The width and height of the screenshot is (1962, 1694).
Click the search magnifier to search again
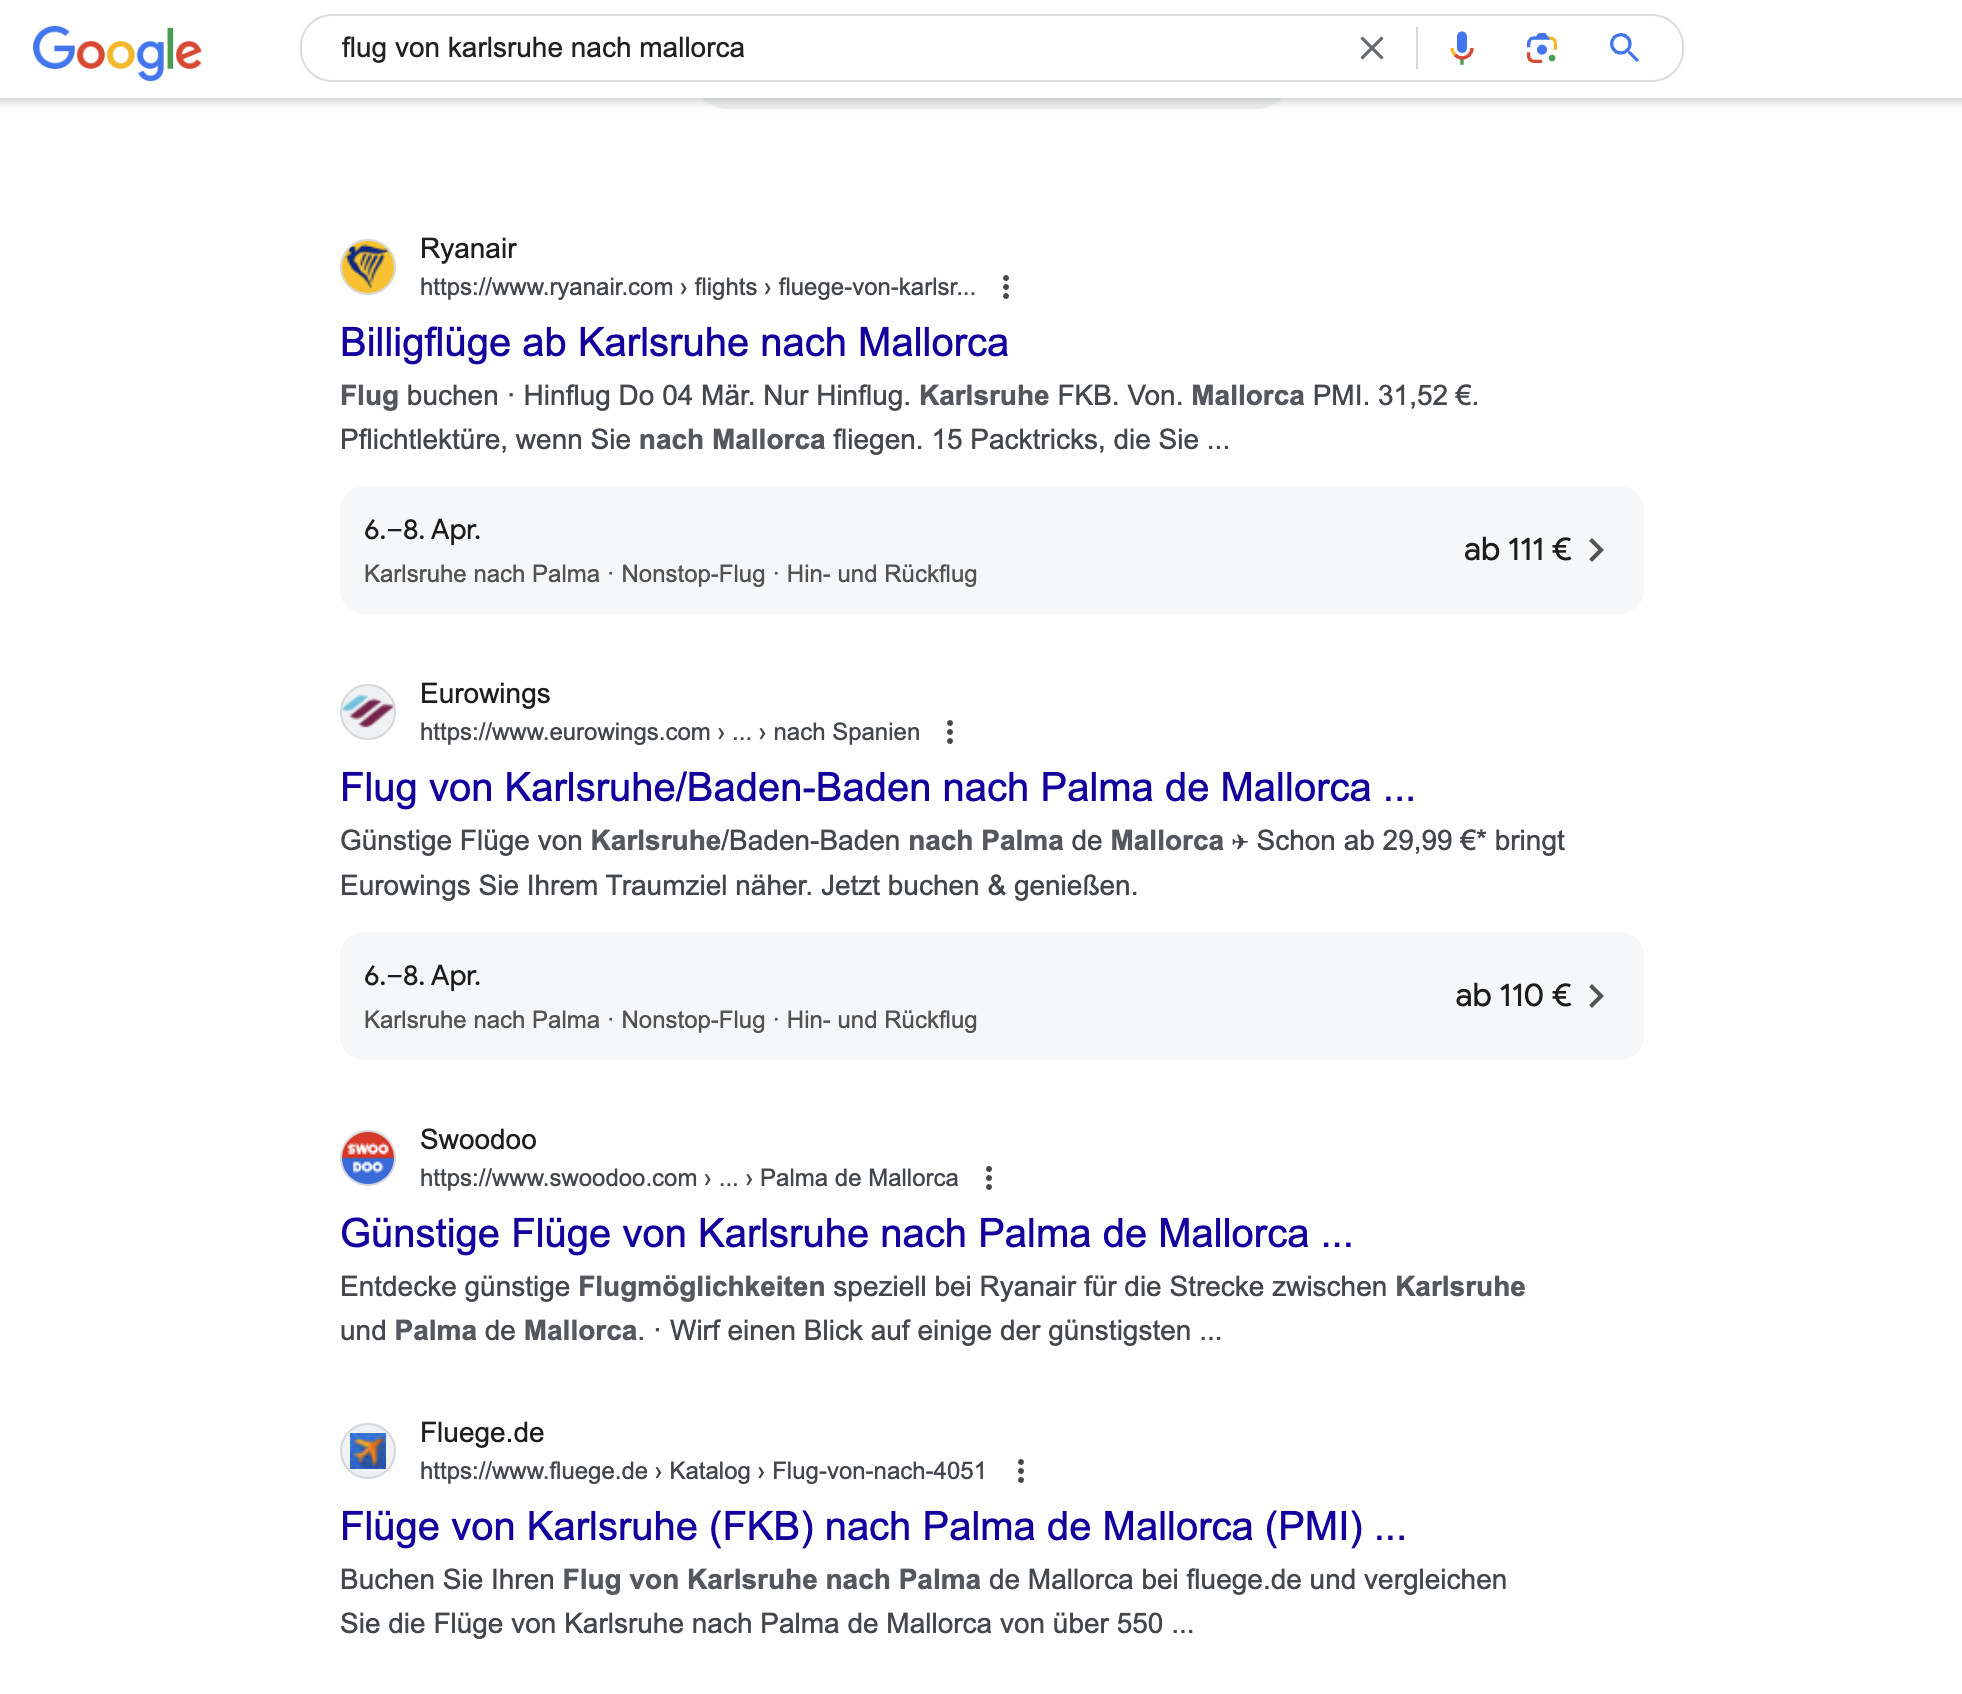(x=1622, y=47)
